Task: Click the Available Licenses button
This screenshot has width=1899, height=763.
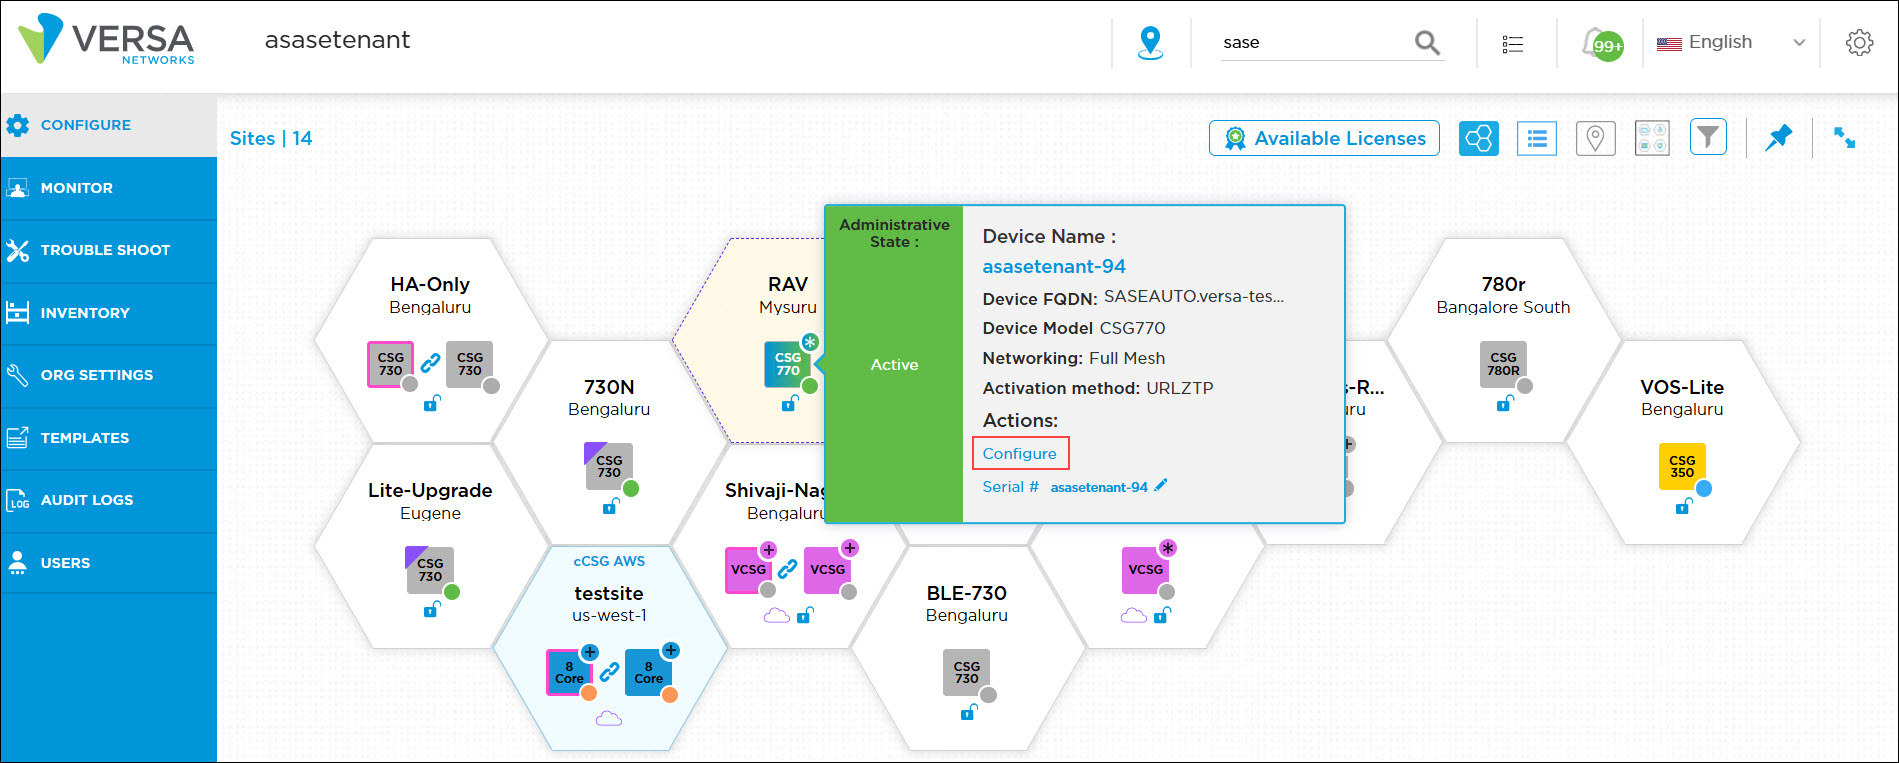Action: [1324, 138]
